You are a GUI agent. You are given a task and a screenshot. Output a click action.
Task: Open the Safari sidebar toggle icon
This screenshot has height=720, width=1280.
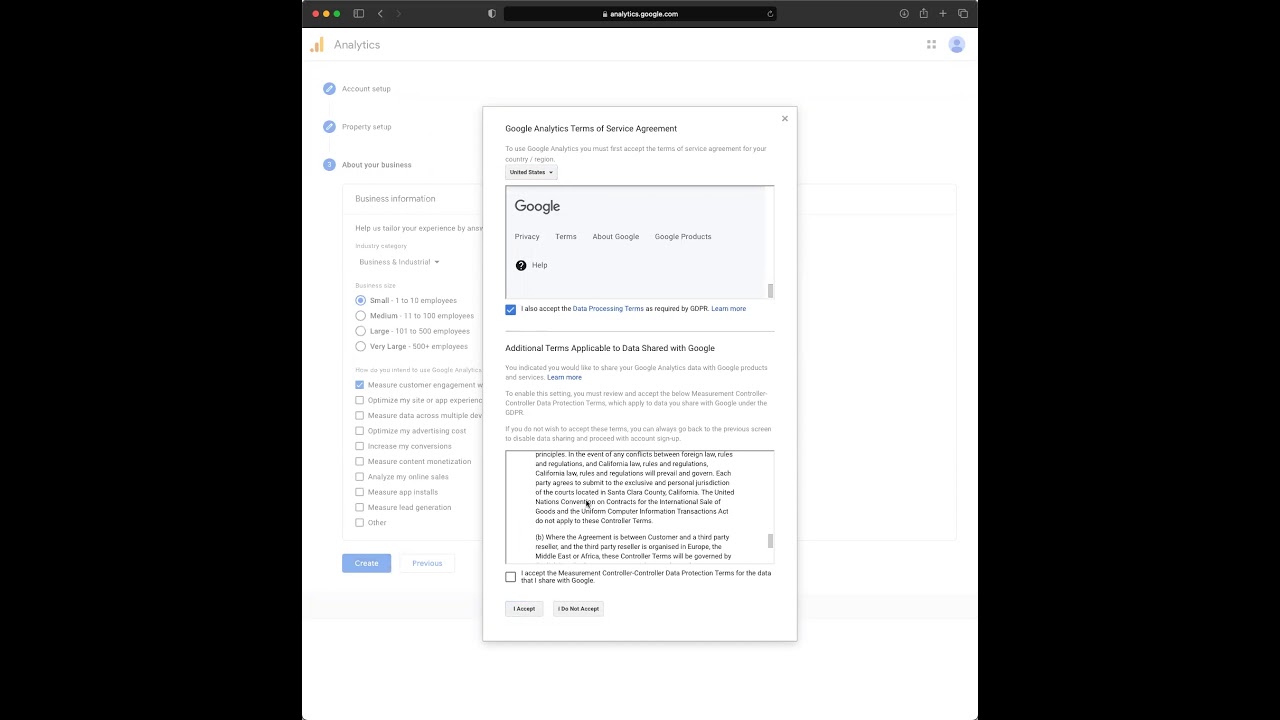[x=359, y=14]
